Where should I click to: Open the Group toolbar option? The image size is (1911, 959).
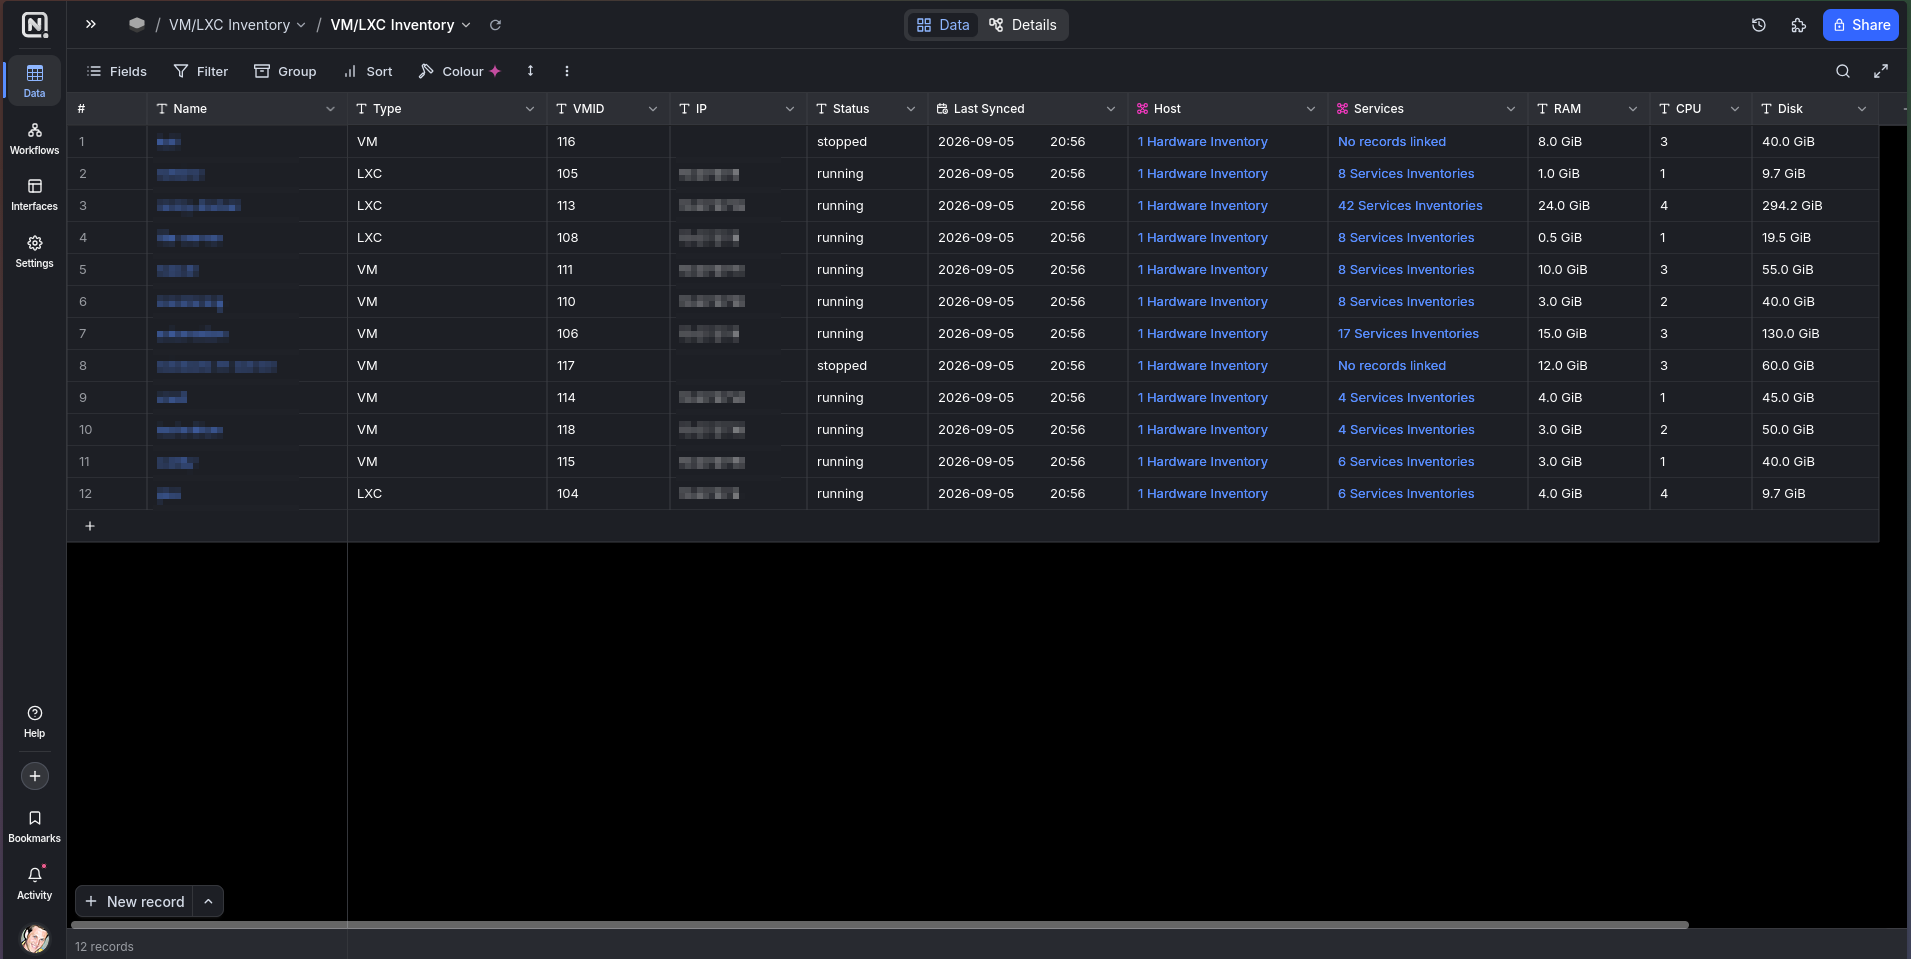pos(285,71)
